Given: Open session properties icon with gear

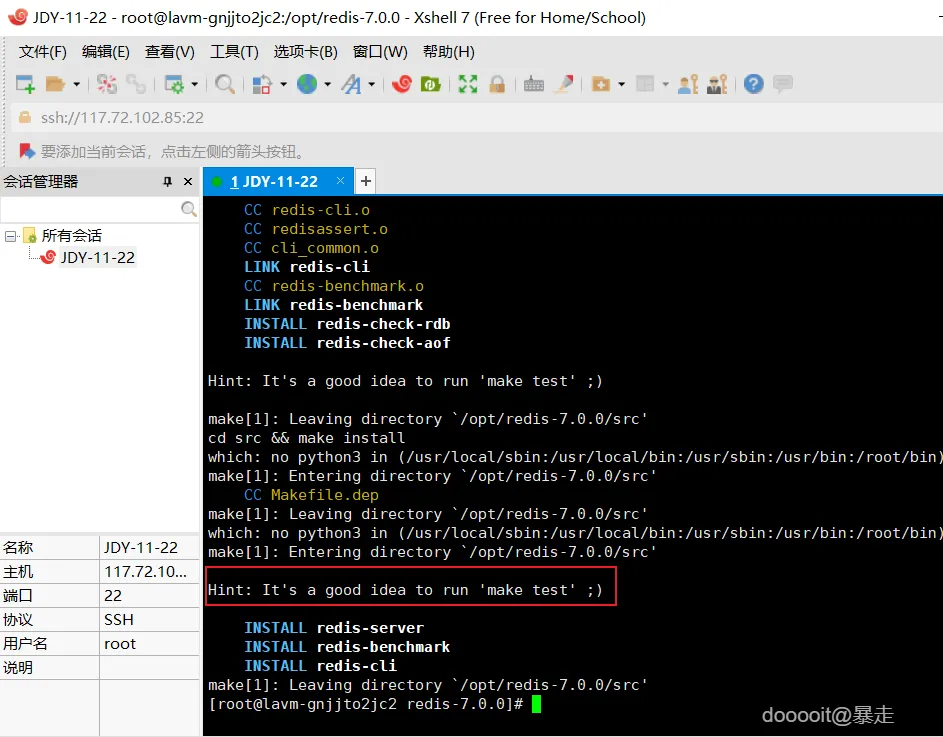Looking at the screenshot, I should point(174,84).
